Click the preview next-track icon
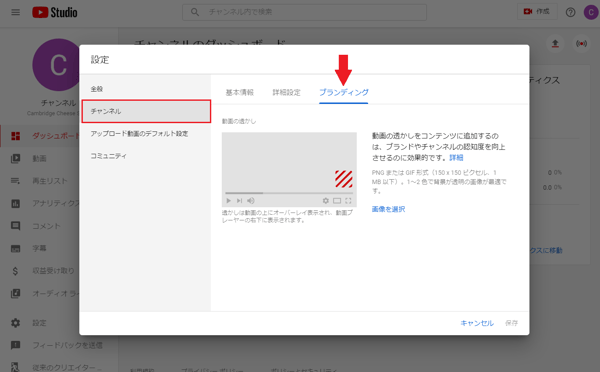 click(x=240, y=201)
